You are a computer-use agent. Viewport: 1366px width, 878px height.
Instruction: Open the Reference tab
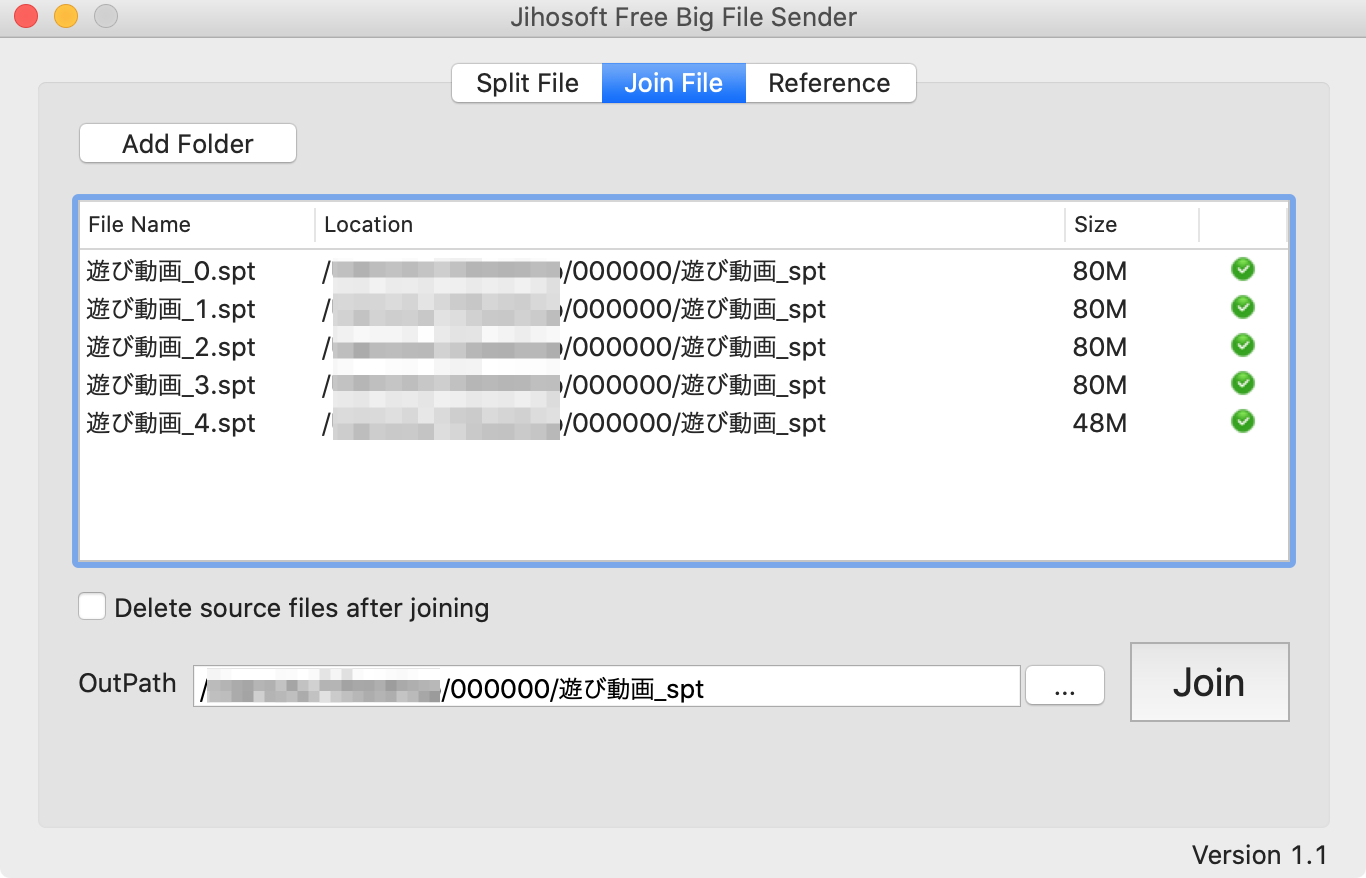830,83
